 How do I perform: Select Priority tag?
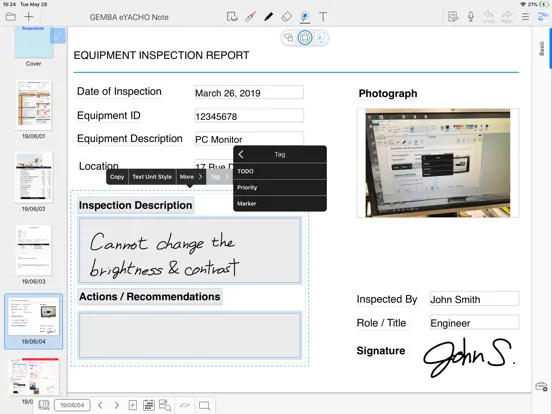[x=280, y=187]
